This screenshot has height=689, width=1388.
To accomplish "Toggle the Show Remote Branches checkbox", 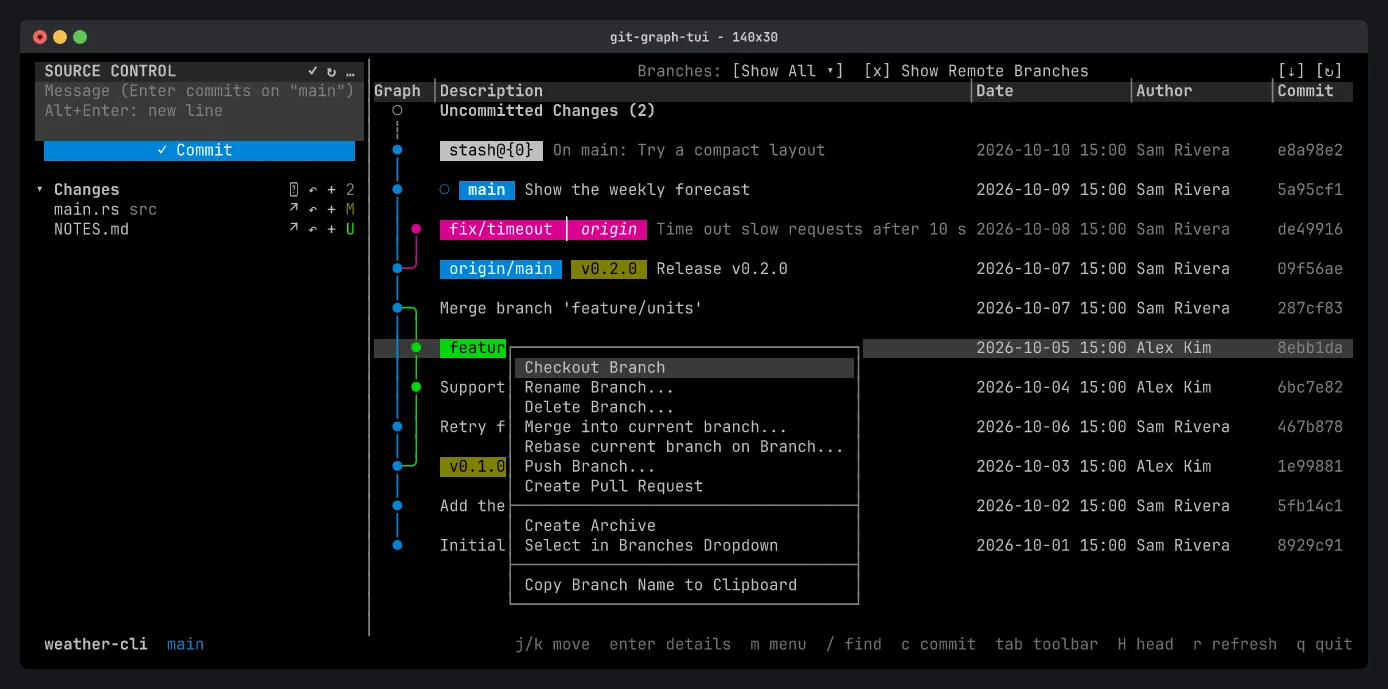I will [877, 71].
